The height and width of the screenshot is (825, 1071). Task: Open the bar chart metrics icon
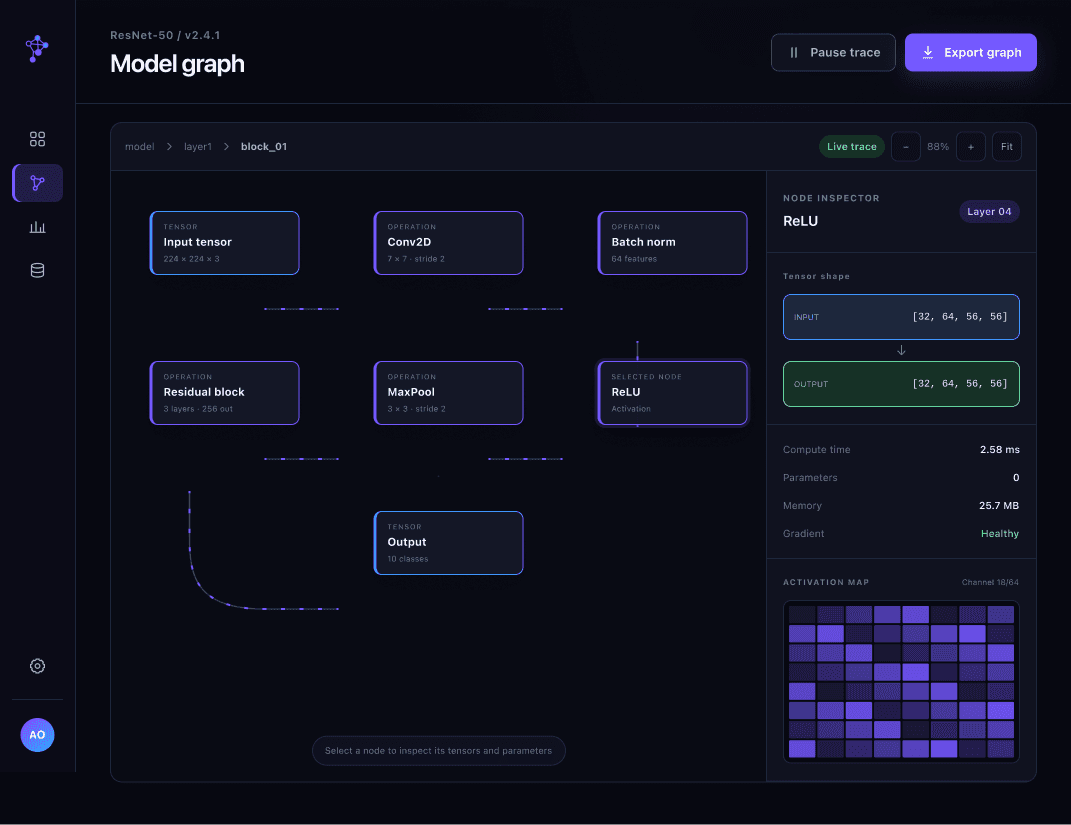click(x=38, y=227)
